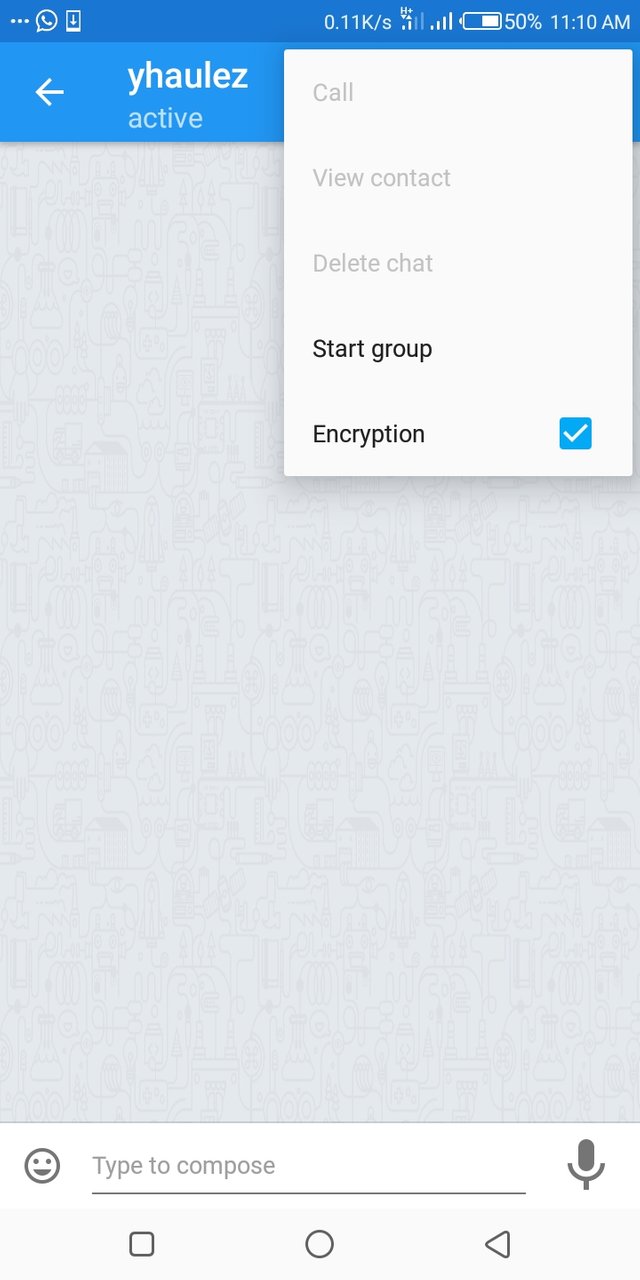Tap the active status text

[x=165, y=118]
